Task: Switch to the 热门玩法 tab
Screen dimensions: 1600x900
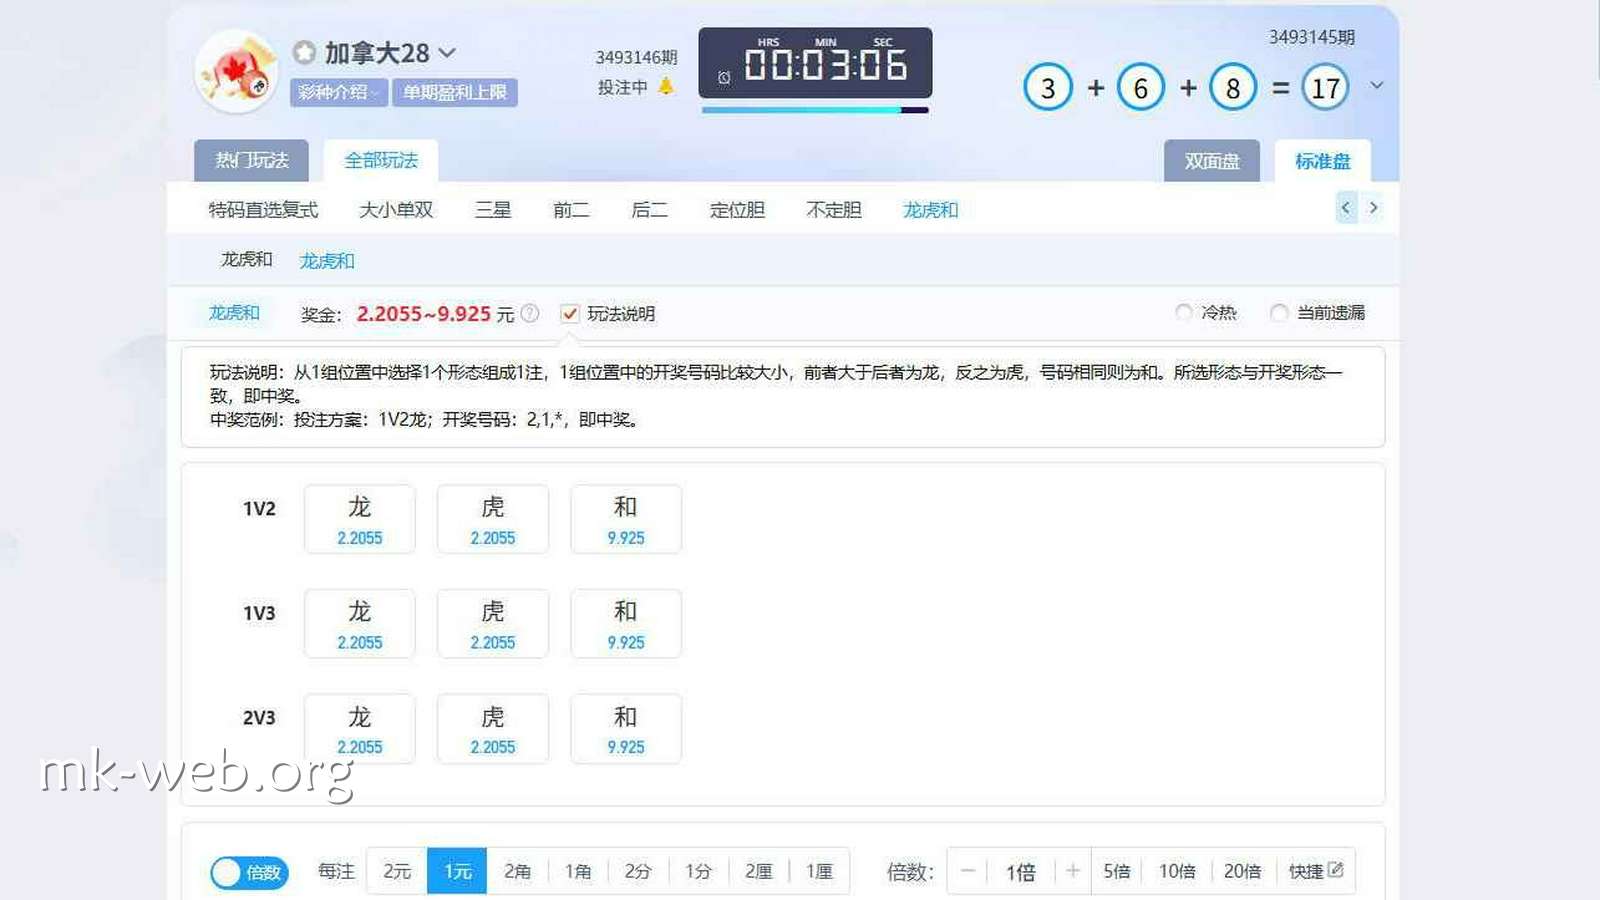Action: 252,160
